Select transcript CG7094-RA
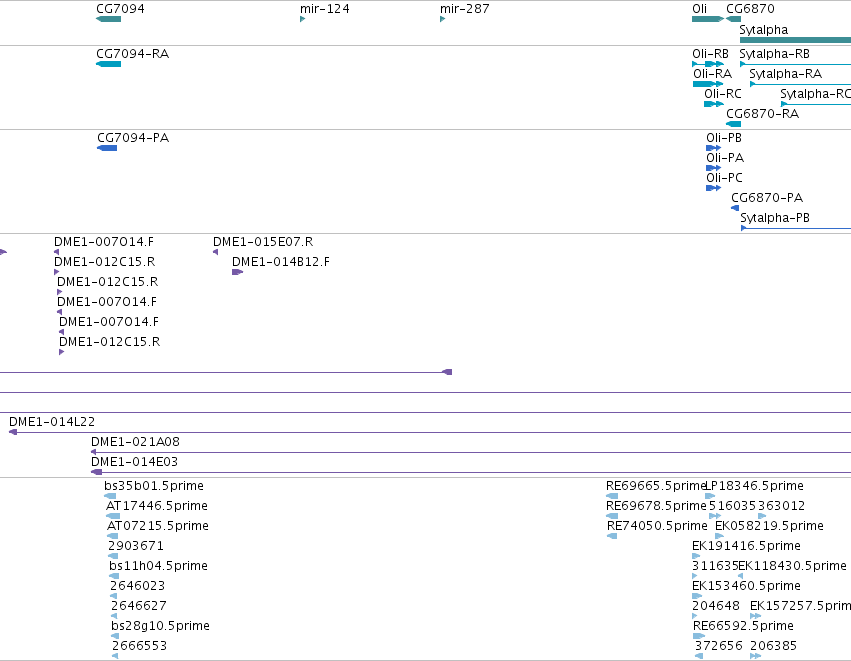 click(x=109, y=64)
